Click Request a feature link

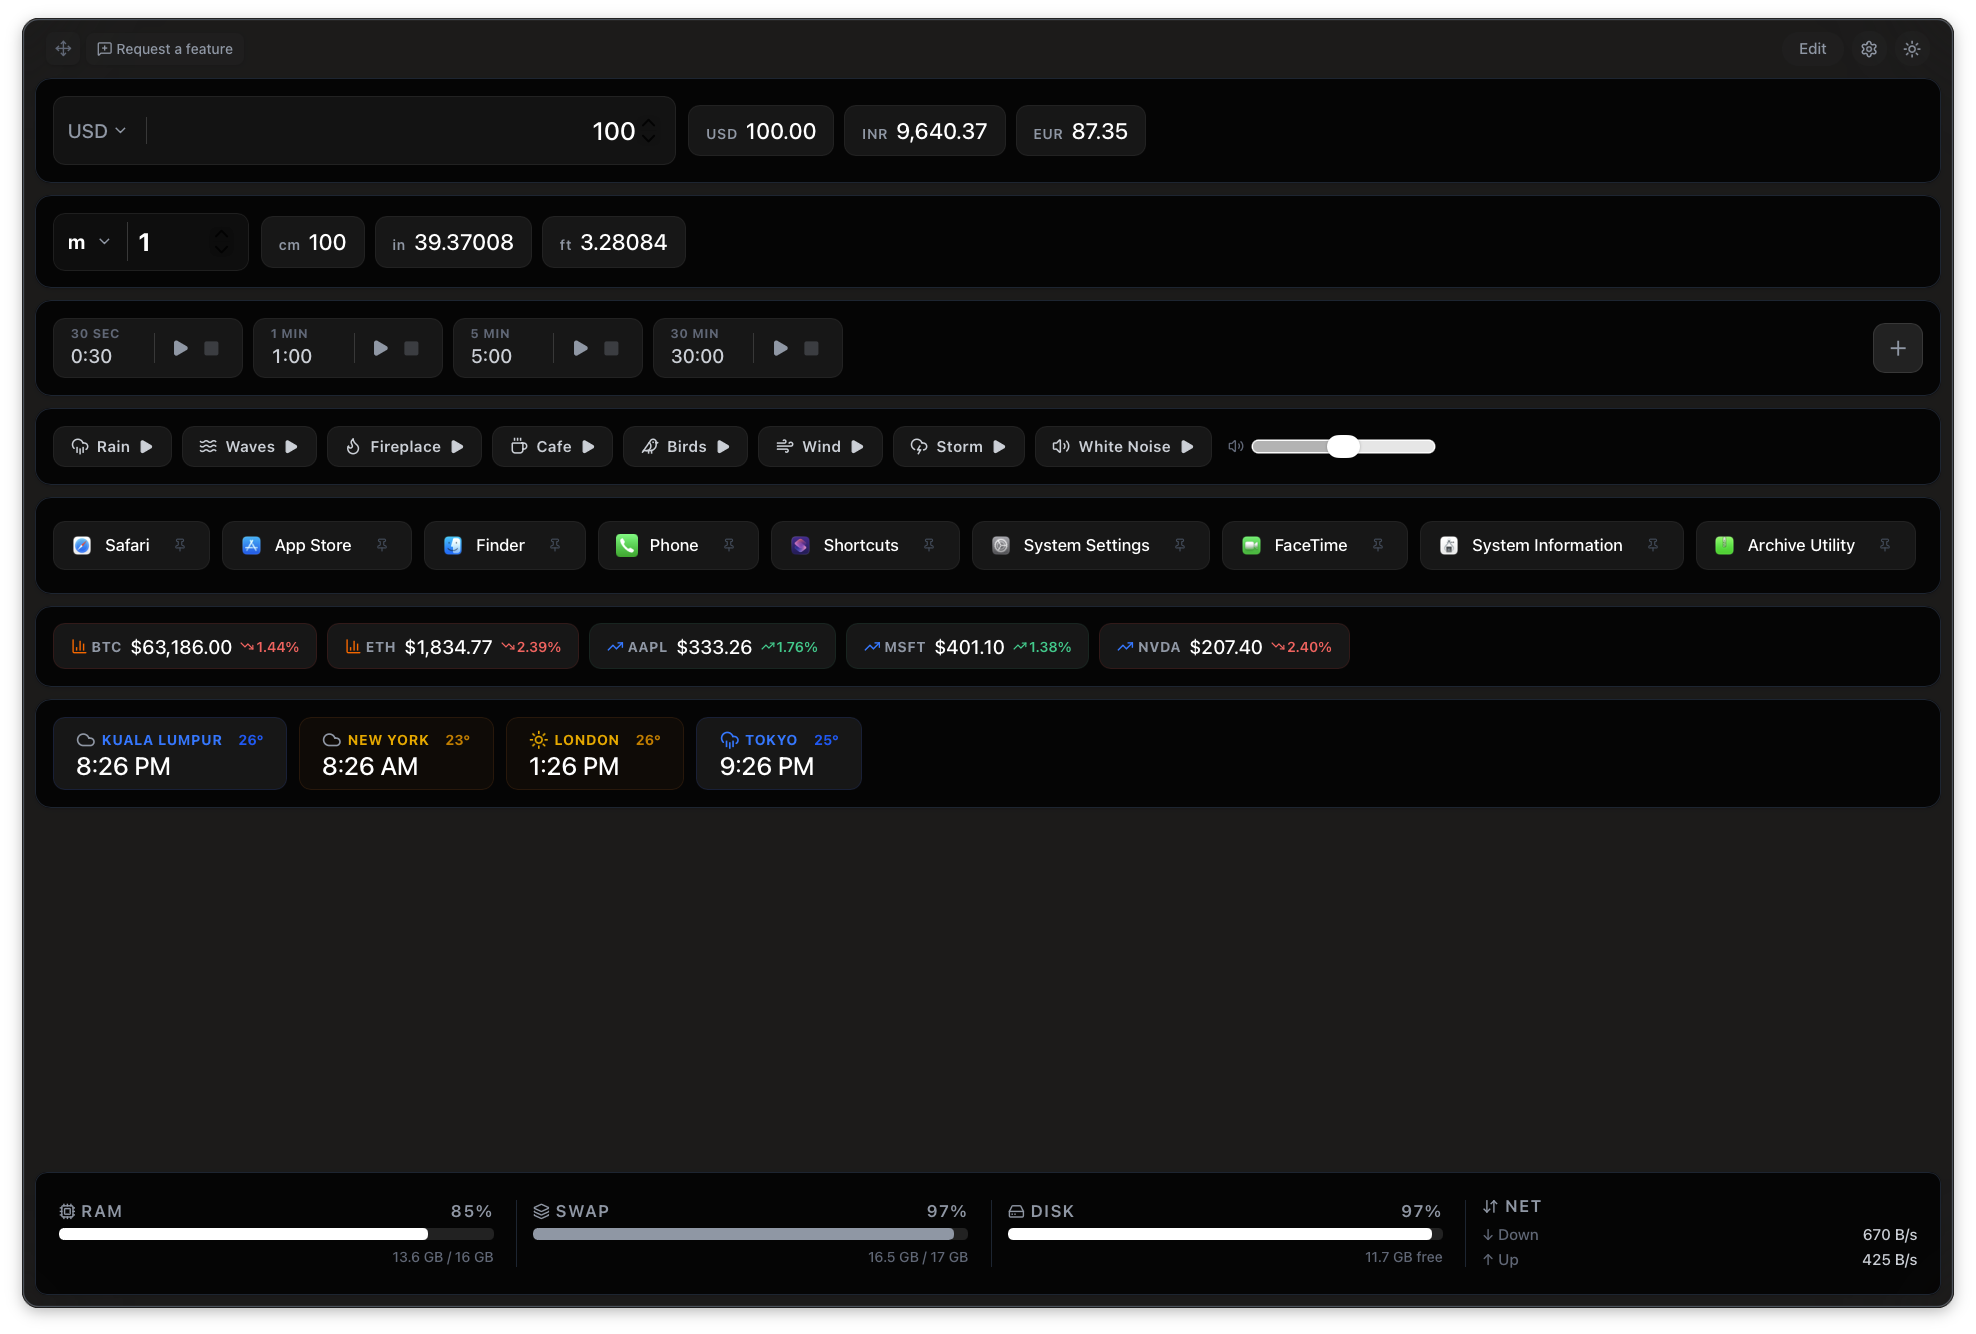(x=165, y=48)
